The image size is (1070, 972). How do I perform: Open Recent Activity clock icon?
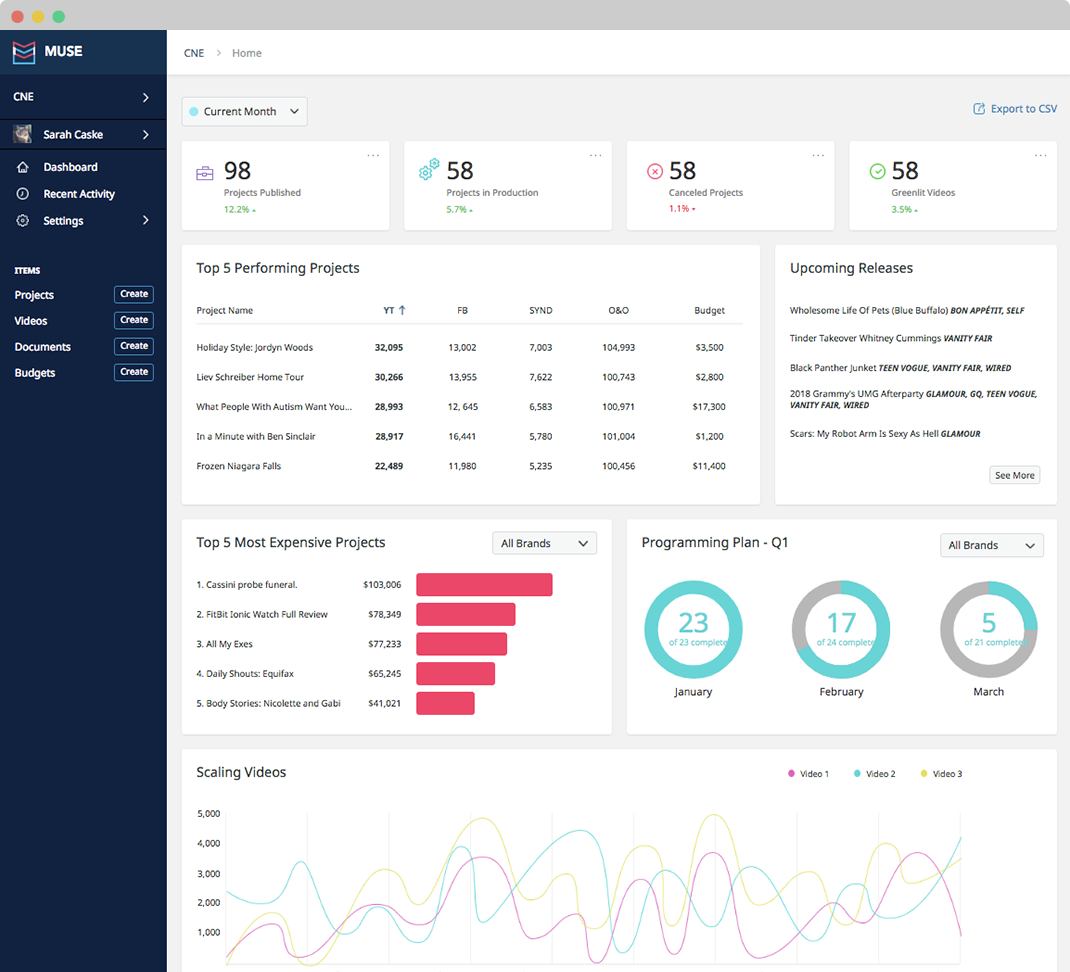pos(23,194)
